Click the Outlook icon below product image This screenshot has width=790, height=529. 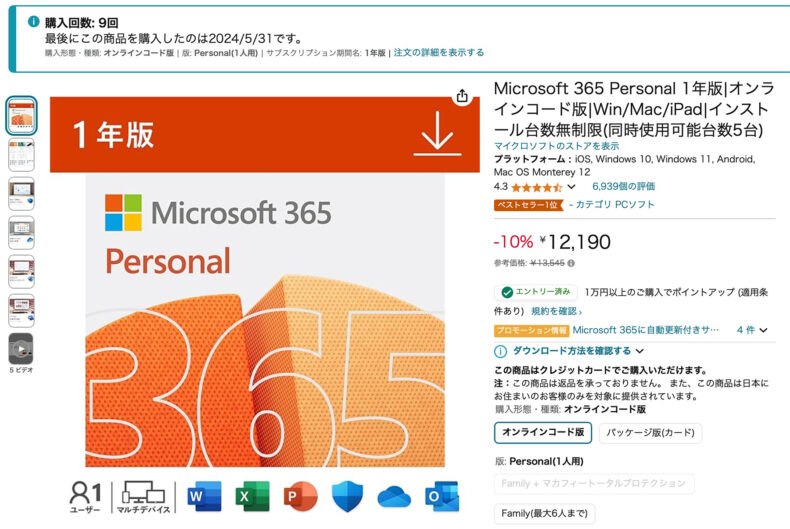coord(442,496)
